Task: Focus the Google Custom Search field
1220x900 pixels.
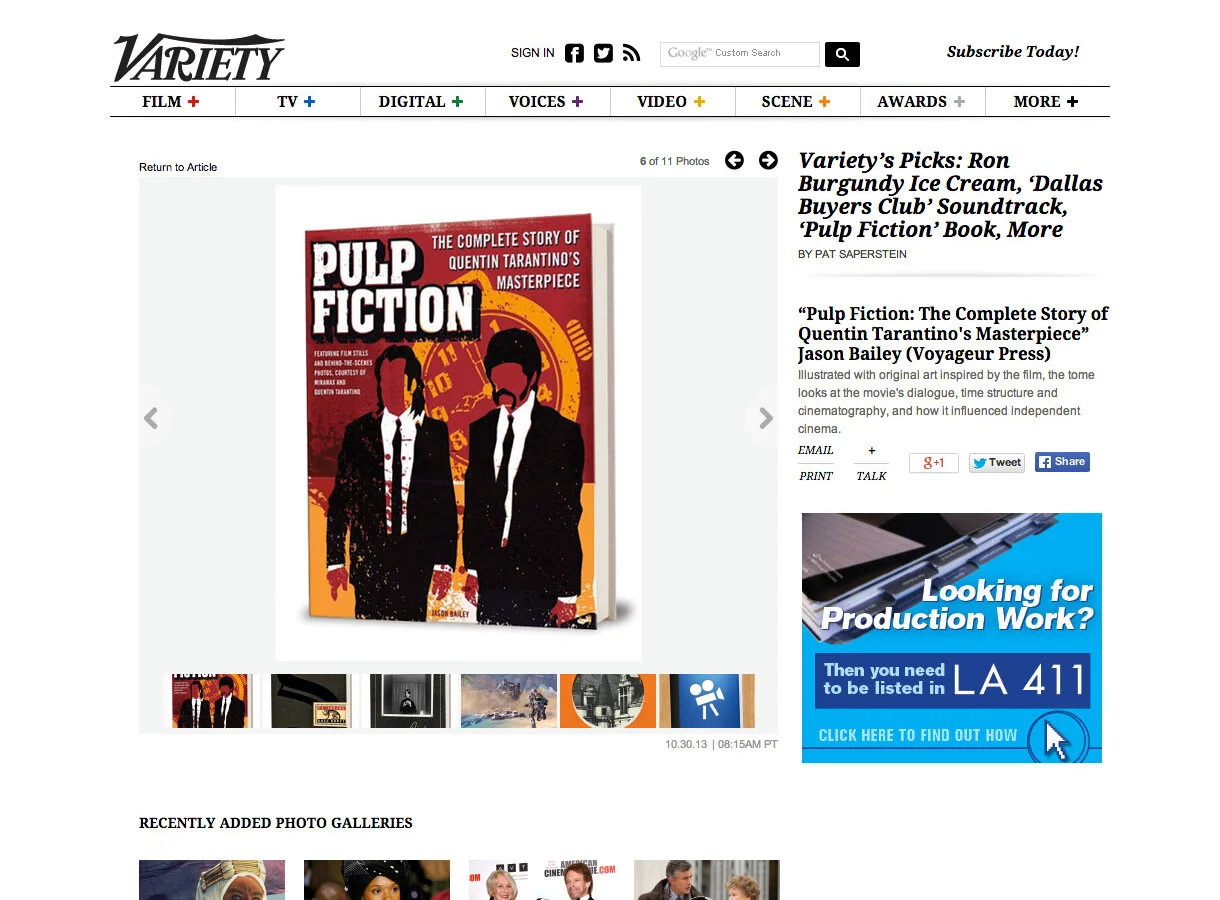Action: [x=739, y=54]
